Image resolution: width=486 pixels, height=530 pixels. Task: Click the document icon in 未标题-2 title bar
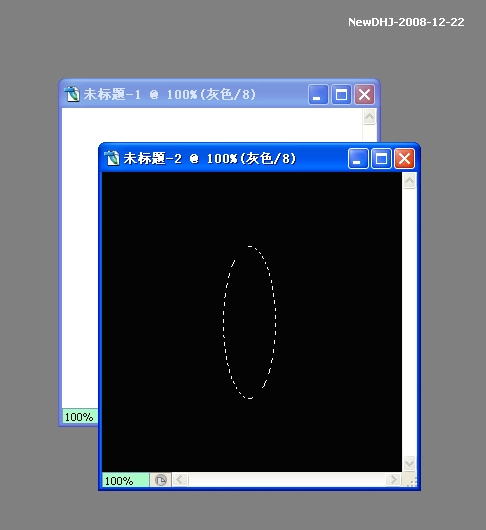112,159
